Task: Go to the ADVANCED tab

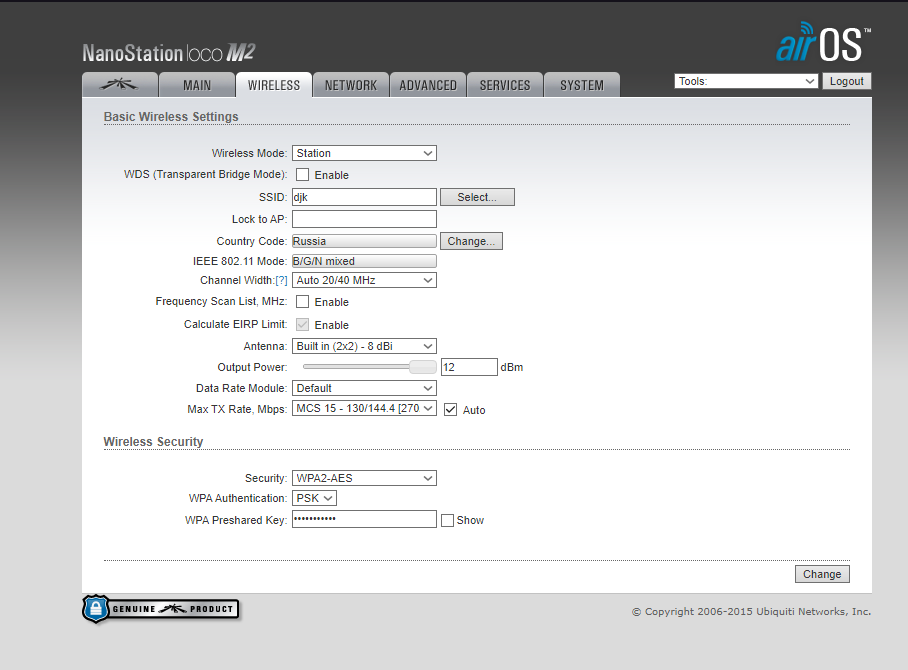Action: pyautogui.click(x=428, y=85)
